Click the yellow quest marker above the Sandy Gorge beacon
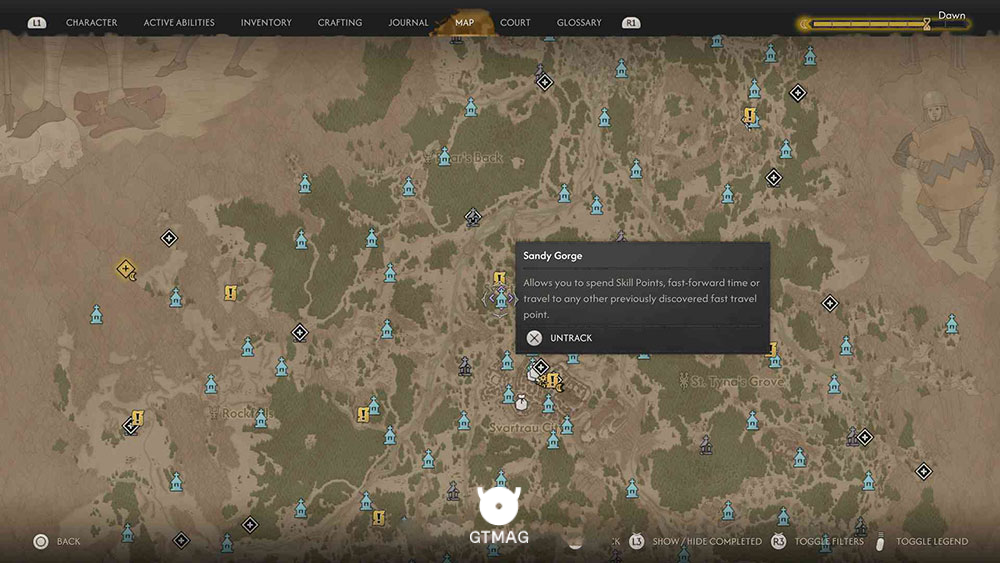This screenshot has width=1000, height=563. pyautogui.click(x=499, y=277)
